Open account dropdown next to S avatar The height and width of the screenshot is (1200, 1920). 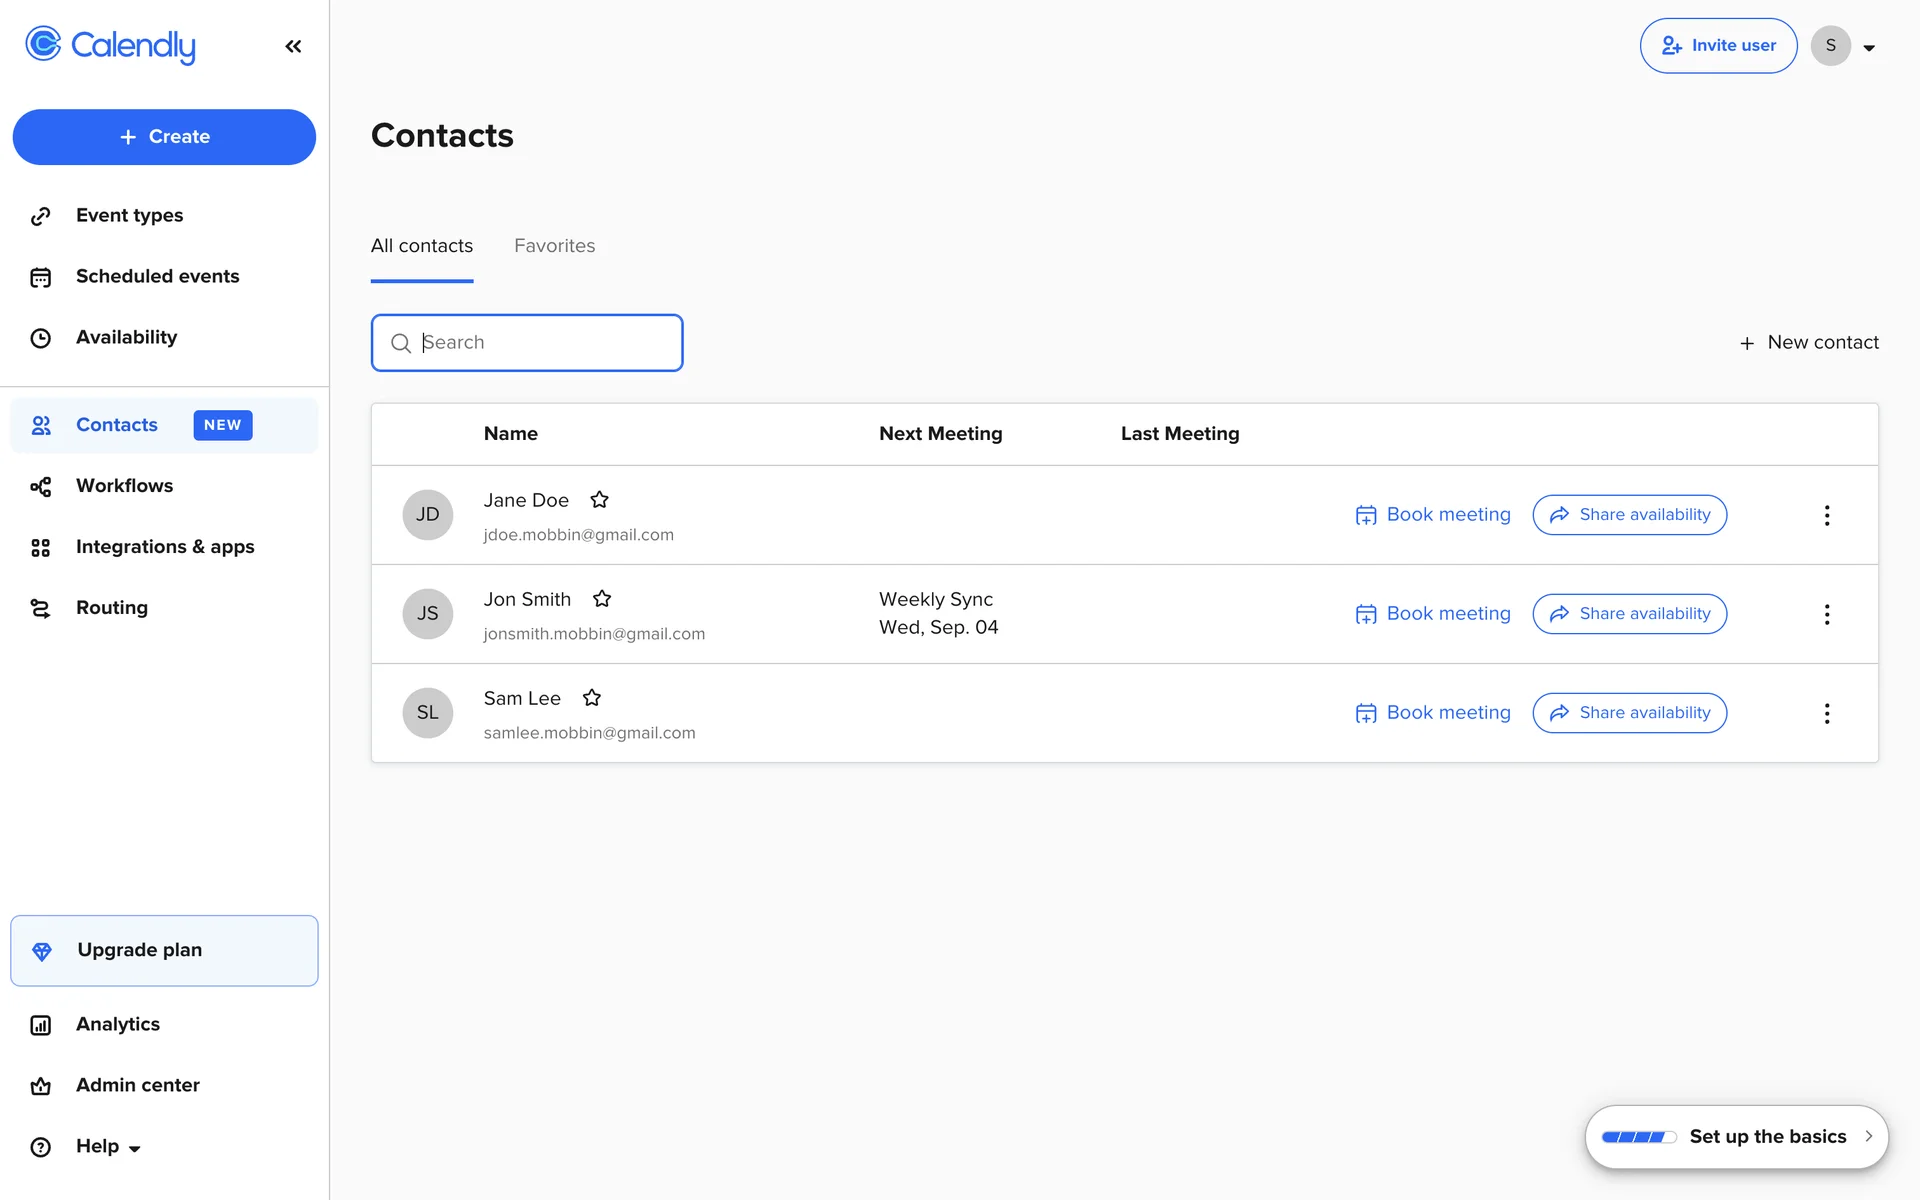1868,47
